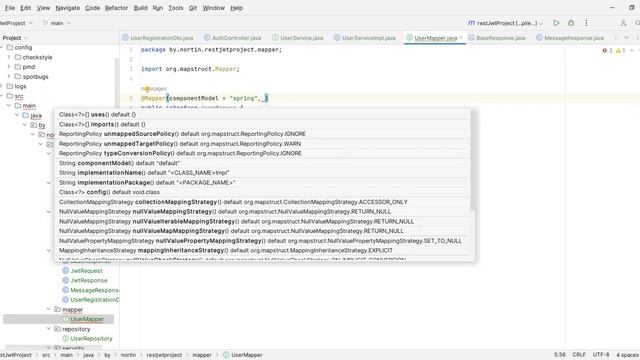Screen dimensions: 640x360
Task: Open JwtRequest class in tree
Action: click(86, 271)
